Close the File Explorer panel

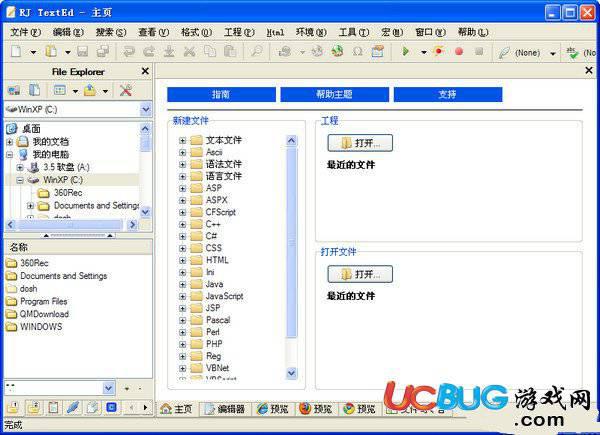coord(145,71)
